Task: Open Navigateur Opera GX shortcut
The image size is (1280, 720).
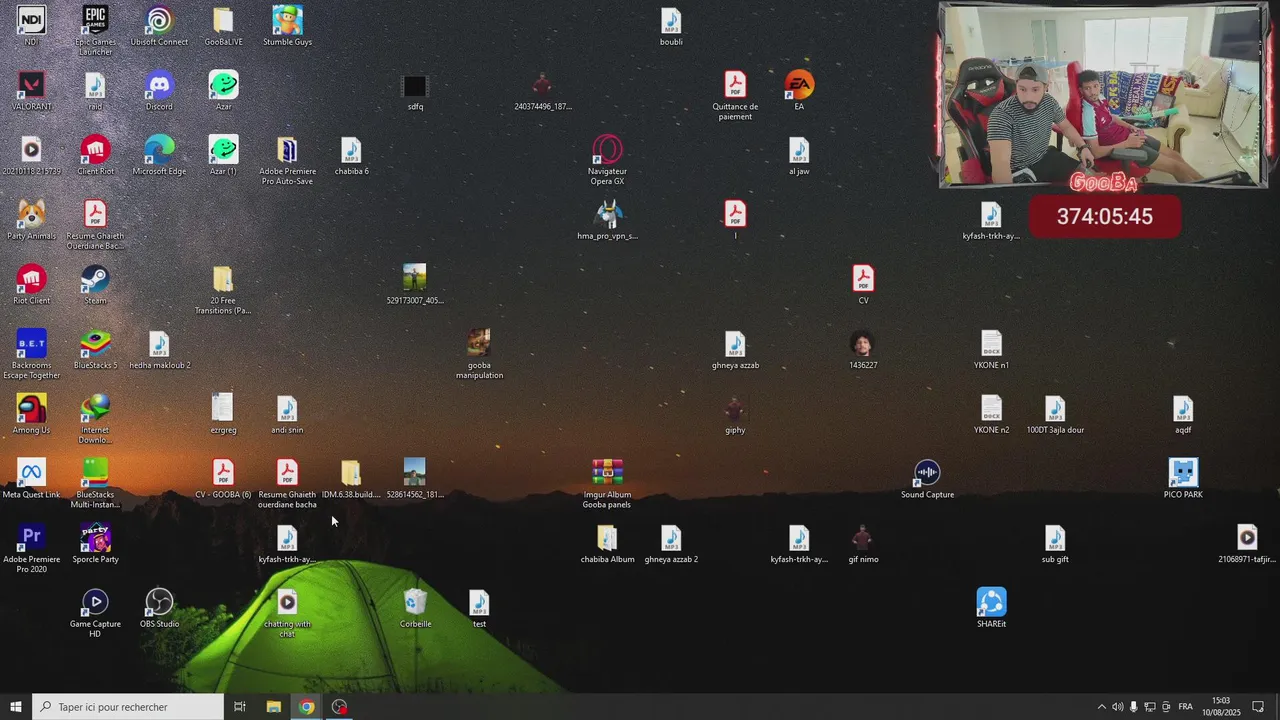Action: (x=607, y=151)
